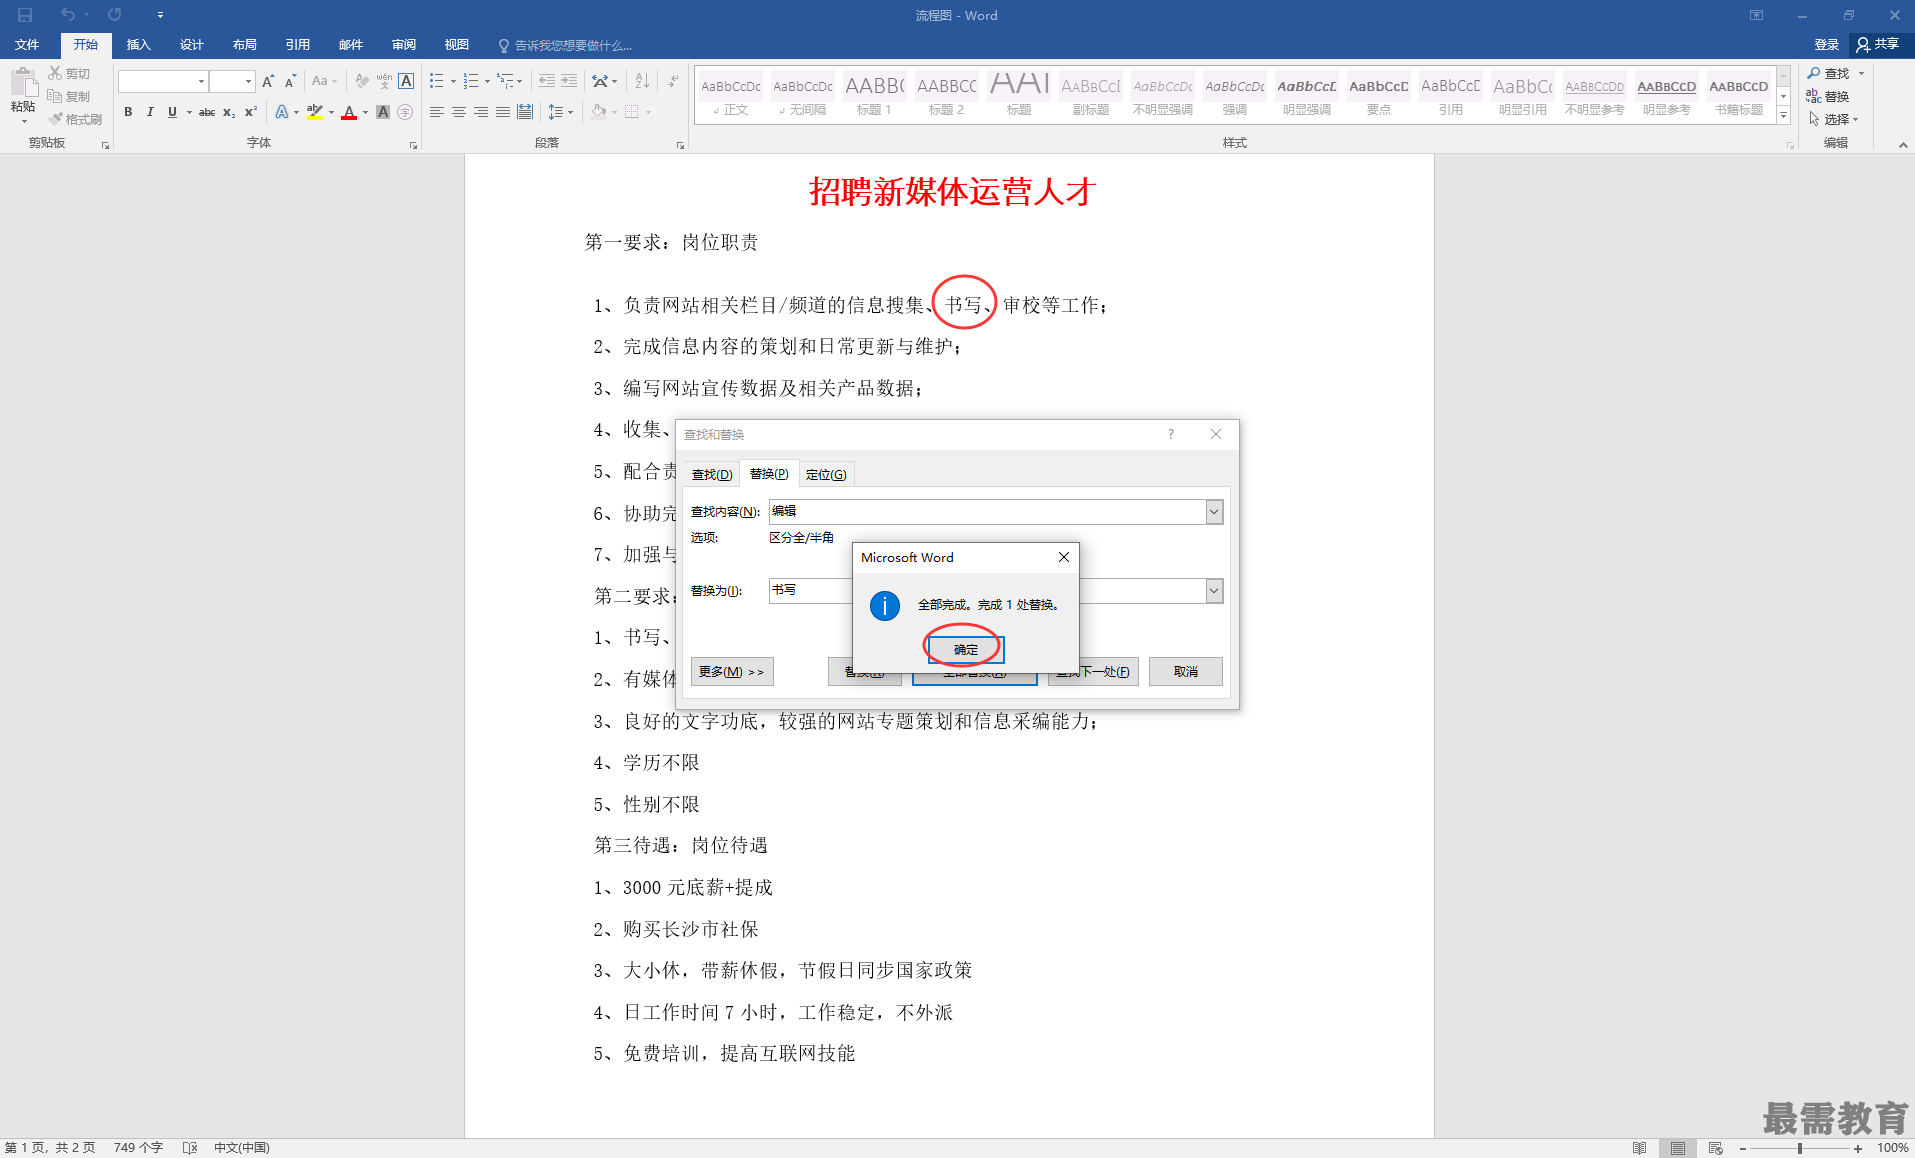This screenshot has width=1915, height=1158.
Task: Toggle show/hide paragraph marks
Action: click(673, 81)
